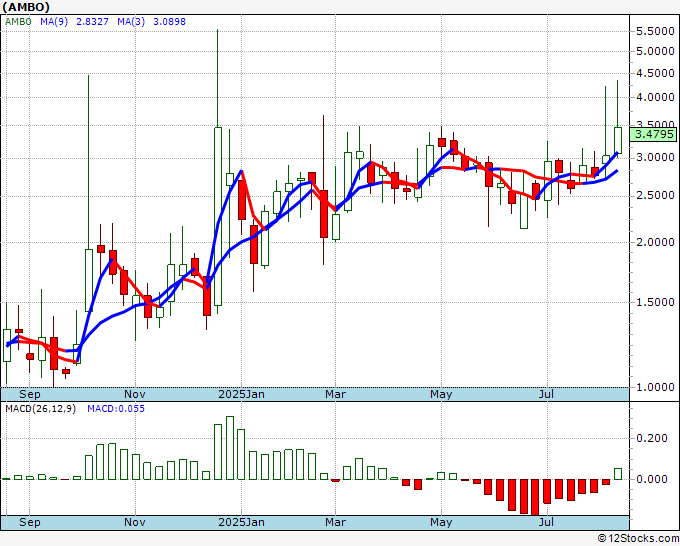The image size is (680, 546).
Task: Click the 5.5000 price axis label
Action: (655, 31)
